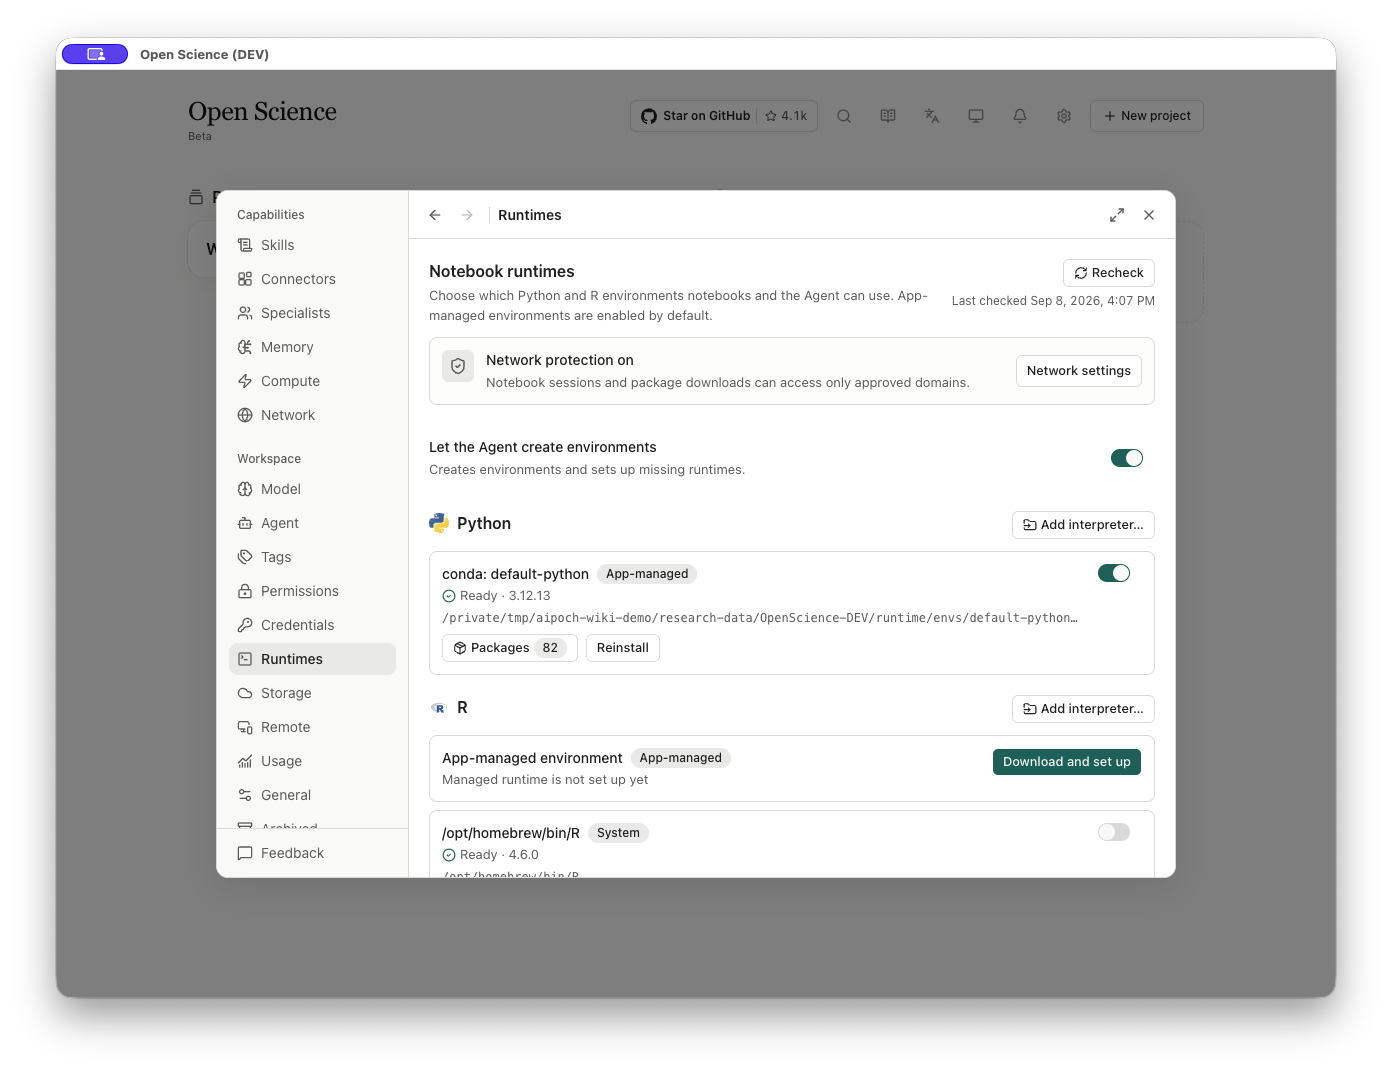The image size is (1392, 1072).
Task: Open the Connectors section
Action: (x=312, y=279)
